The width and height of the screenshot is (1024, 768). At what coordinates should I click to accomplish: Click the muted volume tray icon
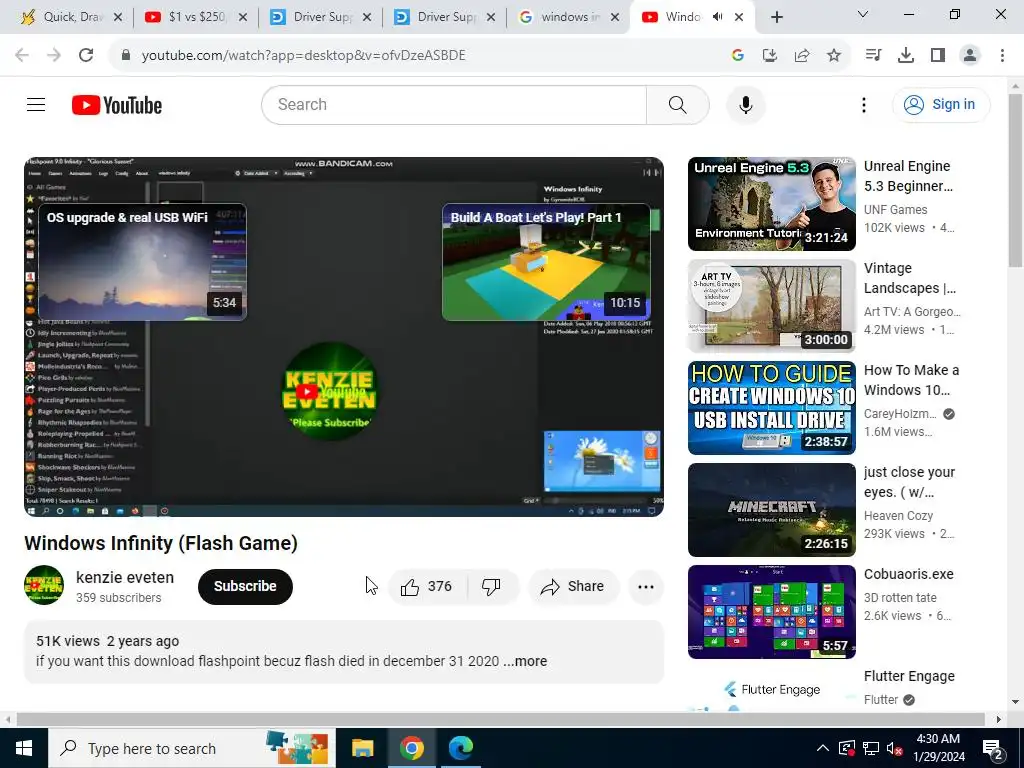(894, 749)
